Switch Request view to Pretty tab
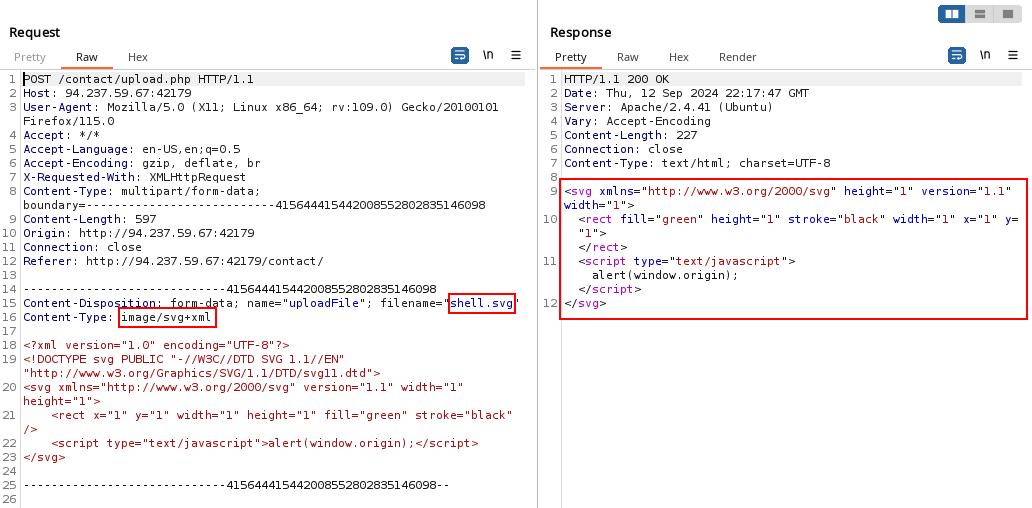 (x=30, y=57)
